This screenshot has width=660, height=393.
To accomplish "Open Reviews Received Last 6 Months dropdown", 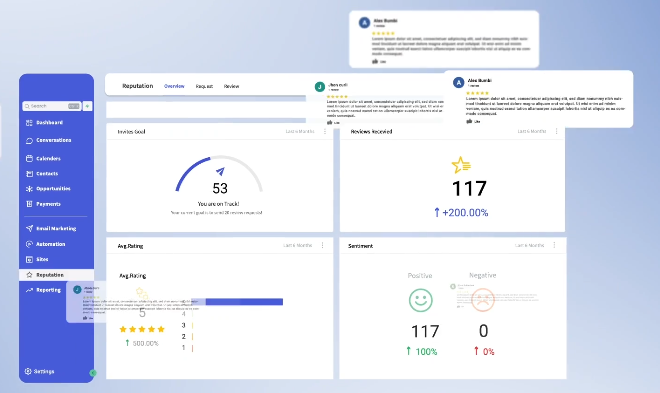I will coord(532,131).
